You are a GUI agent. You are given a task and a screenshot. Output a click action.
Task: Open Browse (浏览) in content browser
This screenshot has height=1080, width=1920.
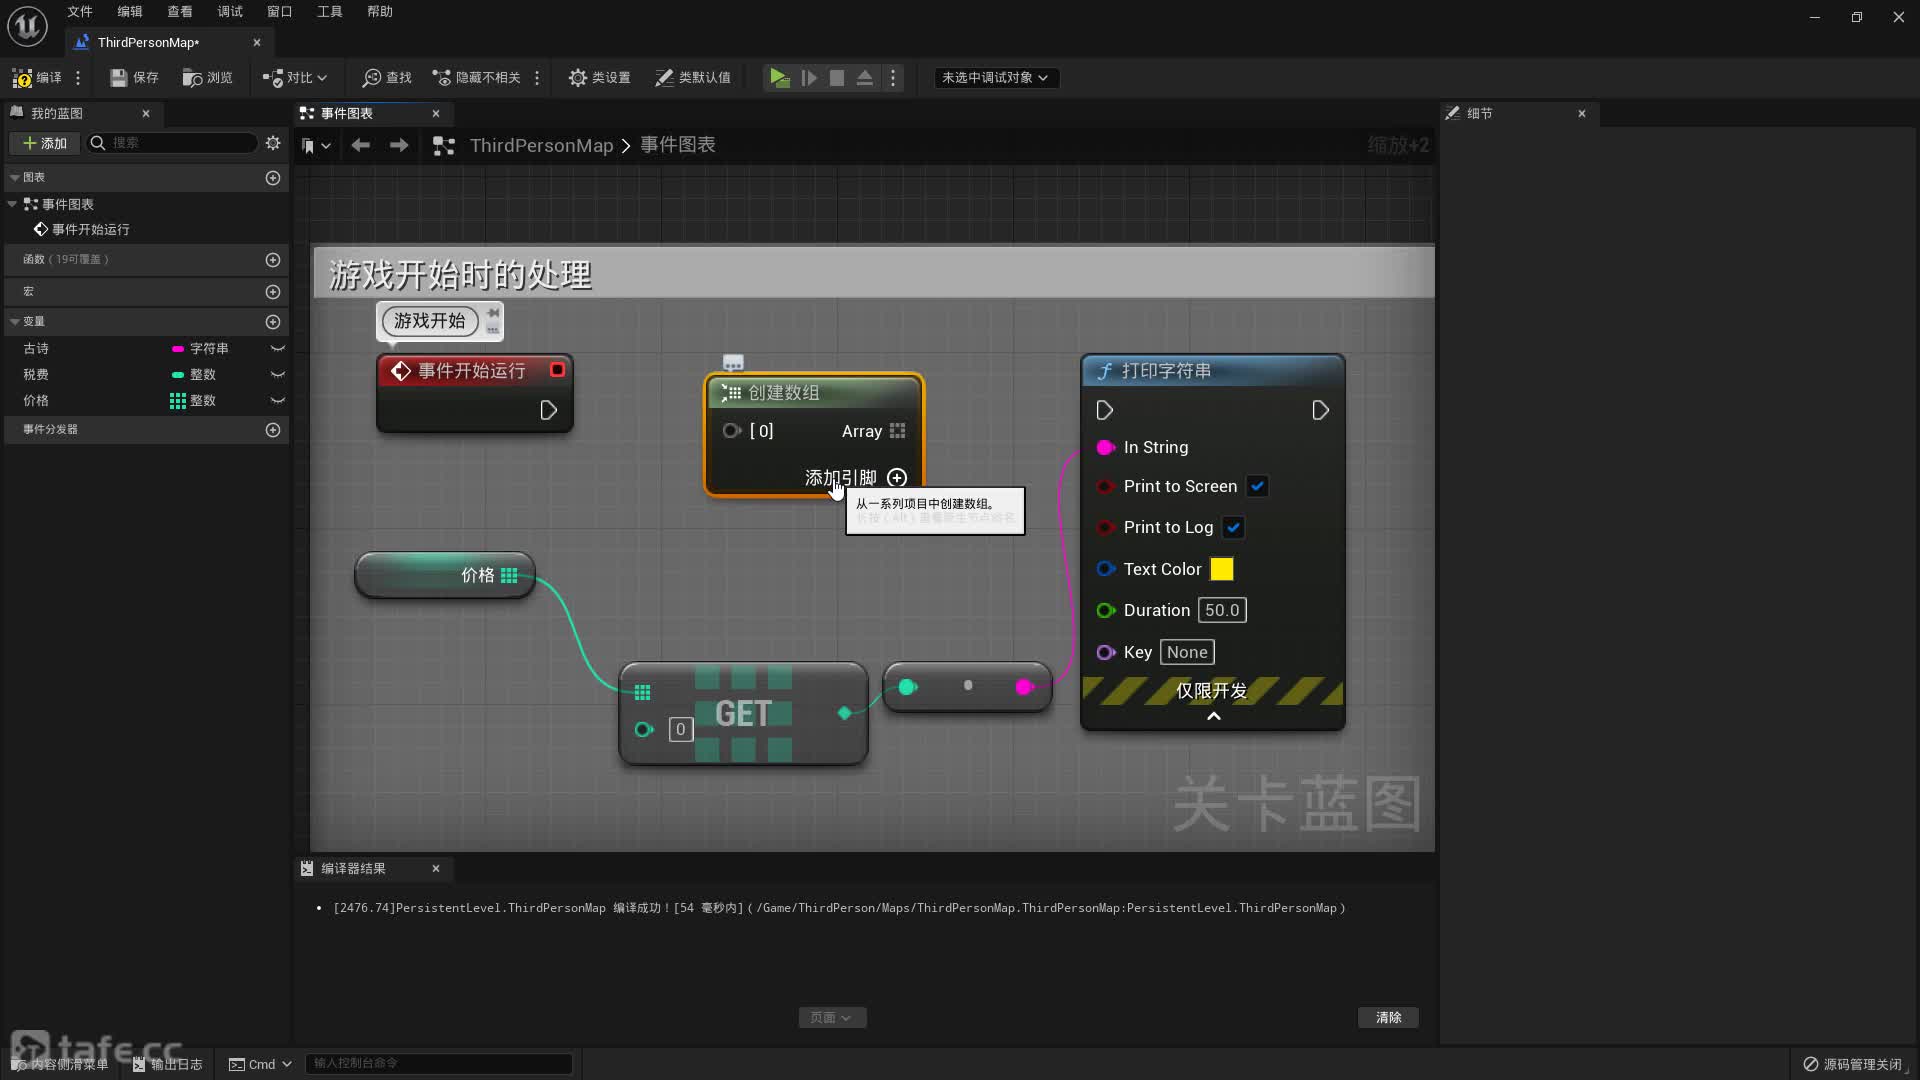(x=207, y=78)
